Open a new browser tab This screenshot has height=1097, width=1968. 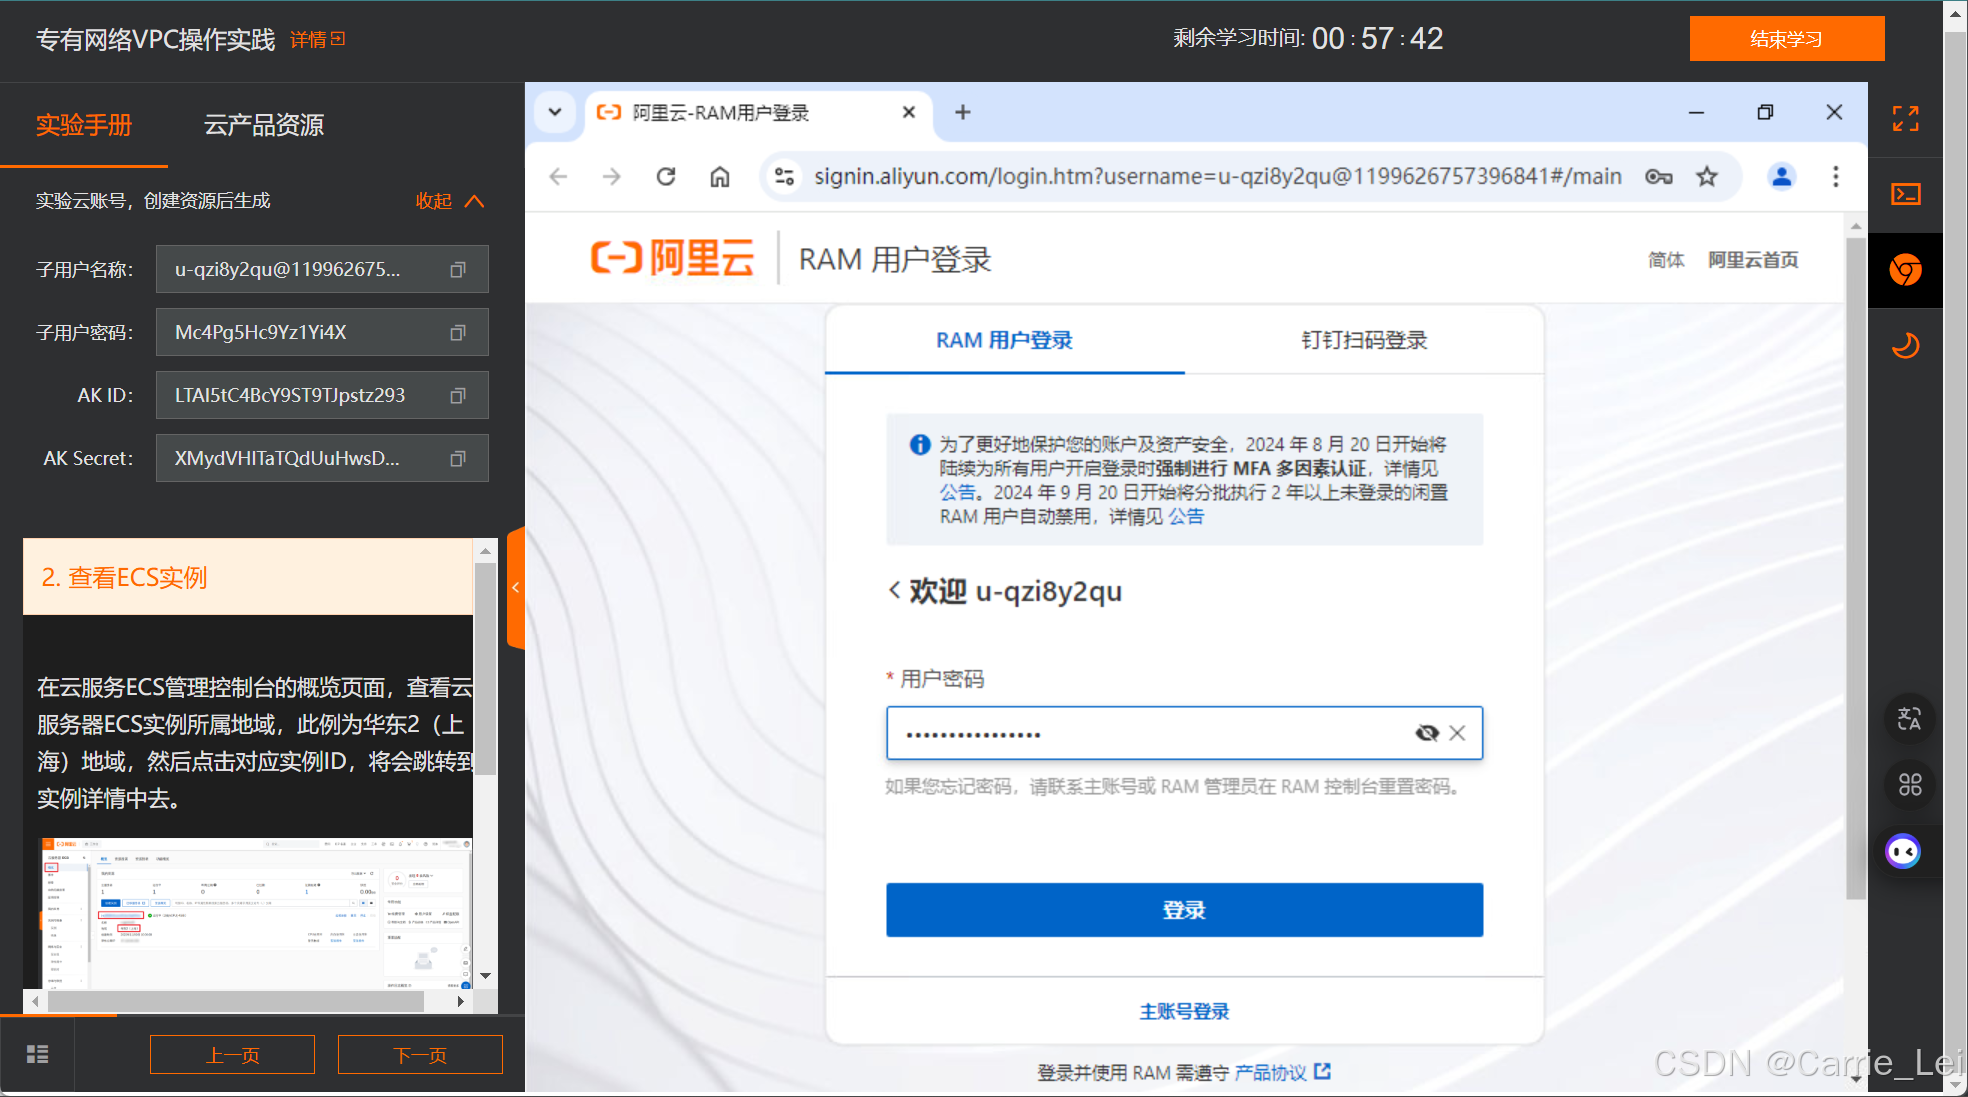(963, 112)
